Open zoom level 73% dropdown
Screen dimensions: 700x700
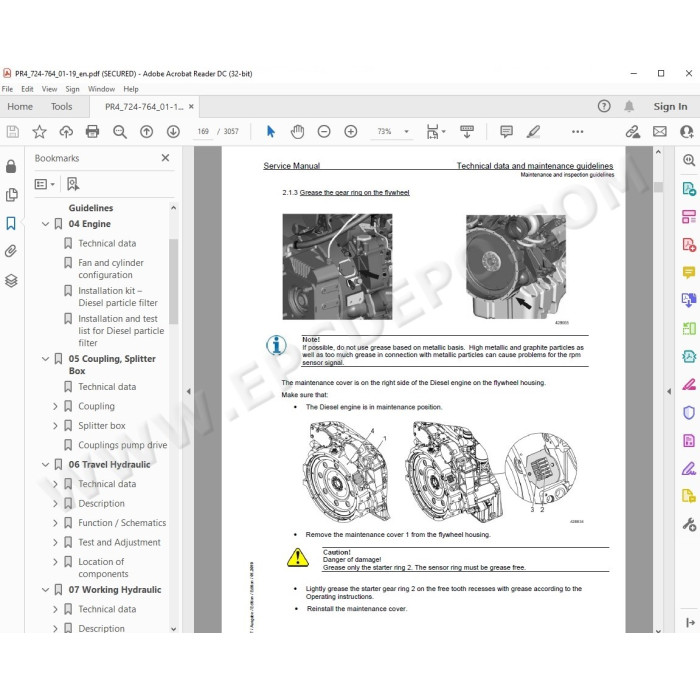[x=406, y=132]
